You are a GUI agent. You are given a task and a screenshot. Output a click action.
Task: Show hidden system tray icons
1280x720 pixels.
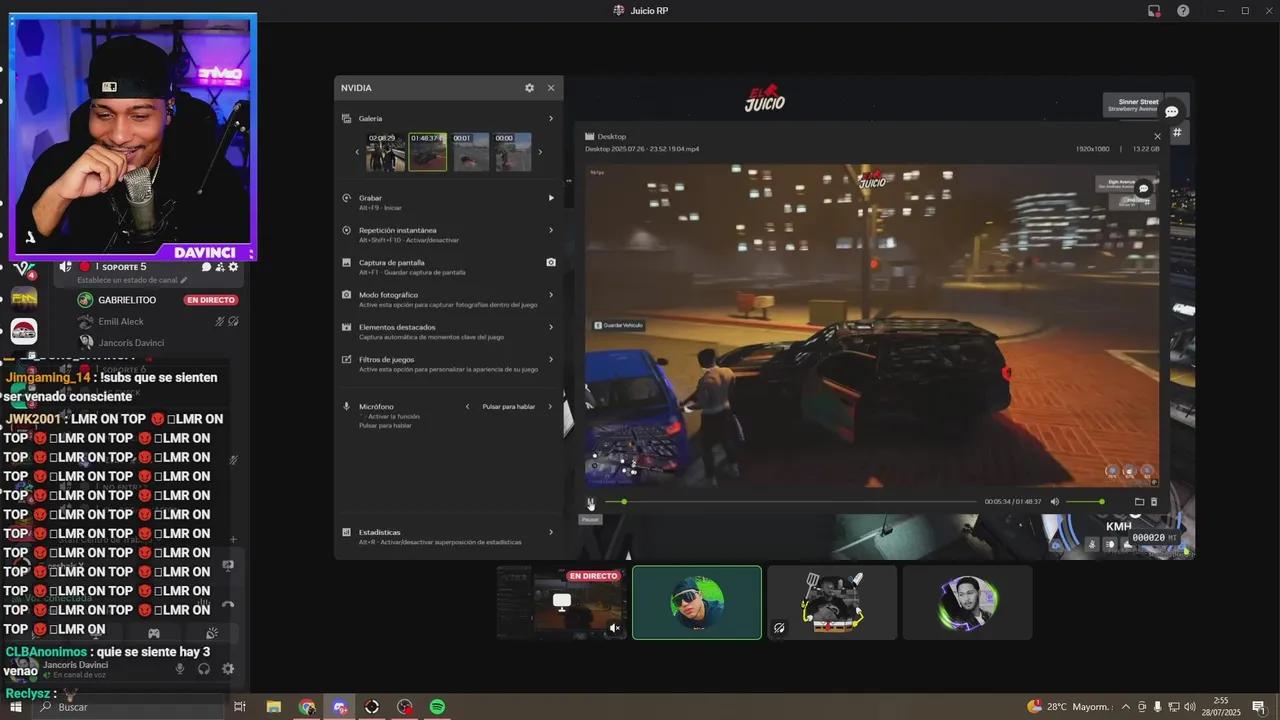[1126, 707]
